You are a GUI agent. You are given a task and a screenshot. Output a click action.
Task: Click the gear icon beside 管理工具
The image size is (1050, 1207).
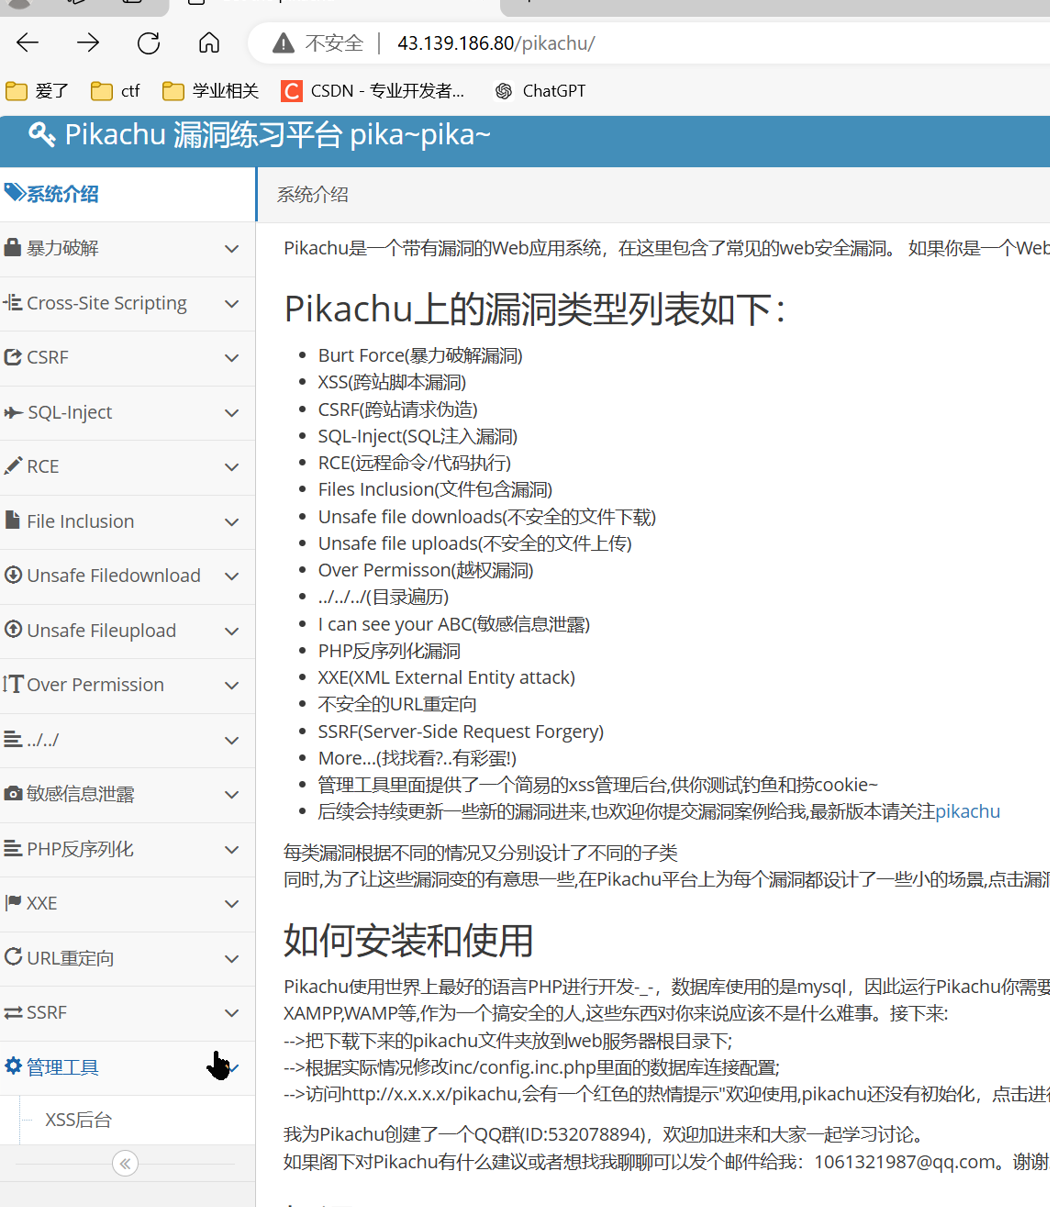pyautogui.click(x=13, y=1066)
